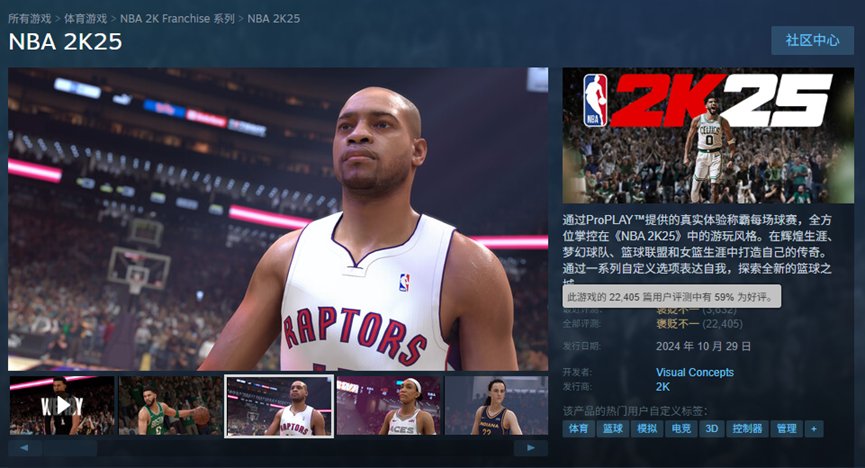Click NBA 2K25 breadcrumb link

click(274, 18)
